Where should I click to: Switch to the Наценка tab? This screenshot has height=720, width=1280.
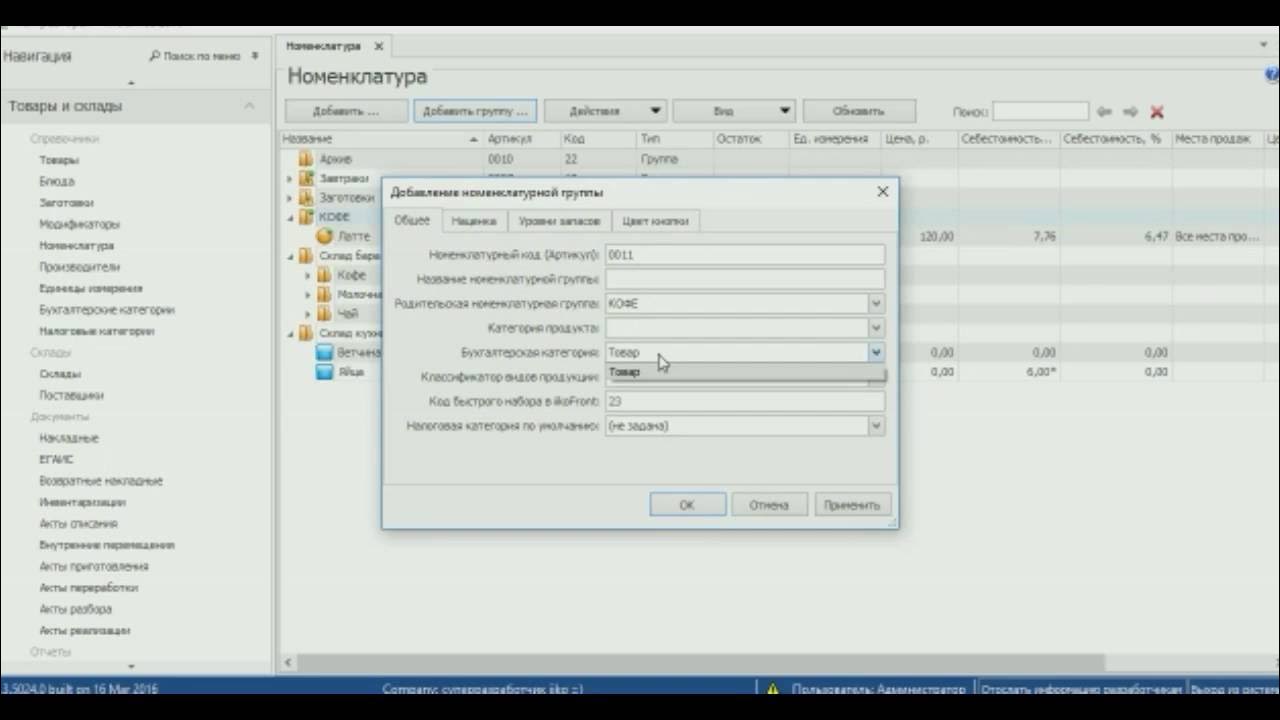pyautogui.click(x=473, y=221)
